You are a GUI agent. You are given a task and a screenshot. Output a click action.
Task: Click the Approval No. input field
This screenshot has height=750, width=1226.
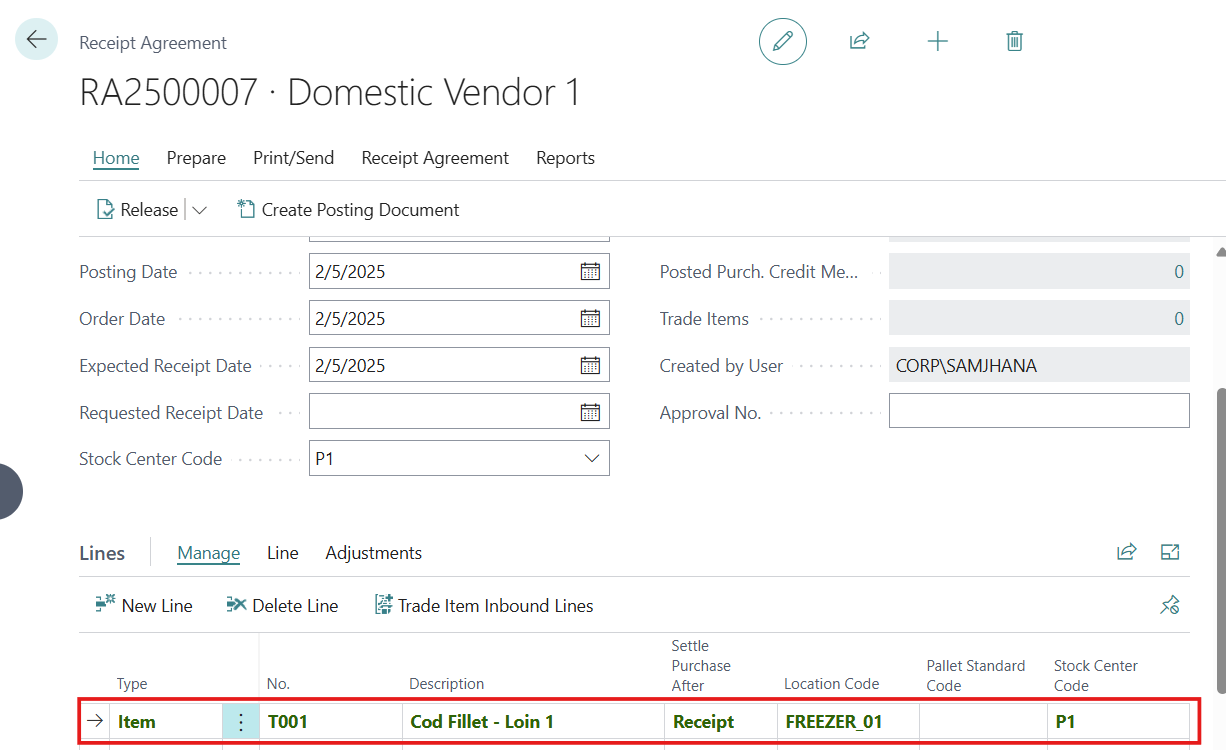coord(1038,412)
